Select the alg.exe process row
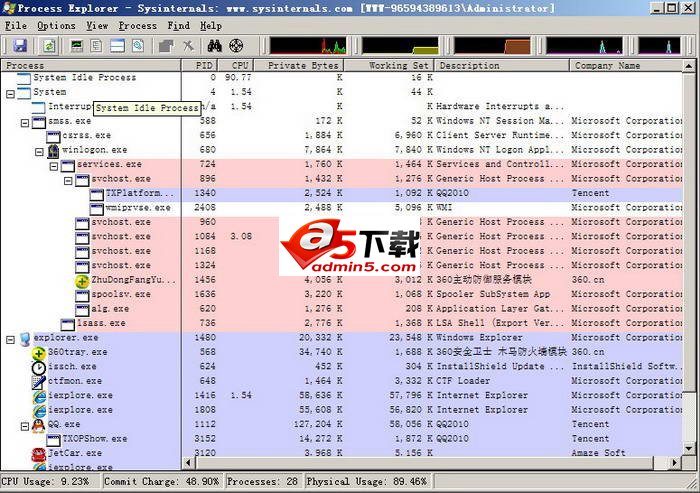The image size is (700, 493). 342,309
